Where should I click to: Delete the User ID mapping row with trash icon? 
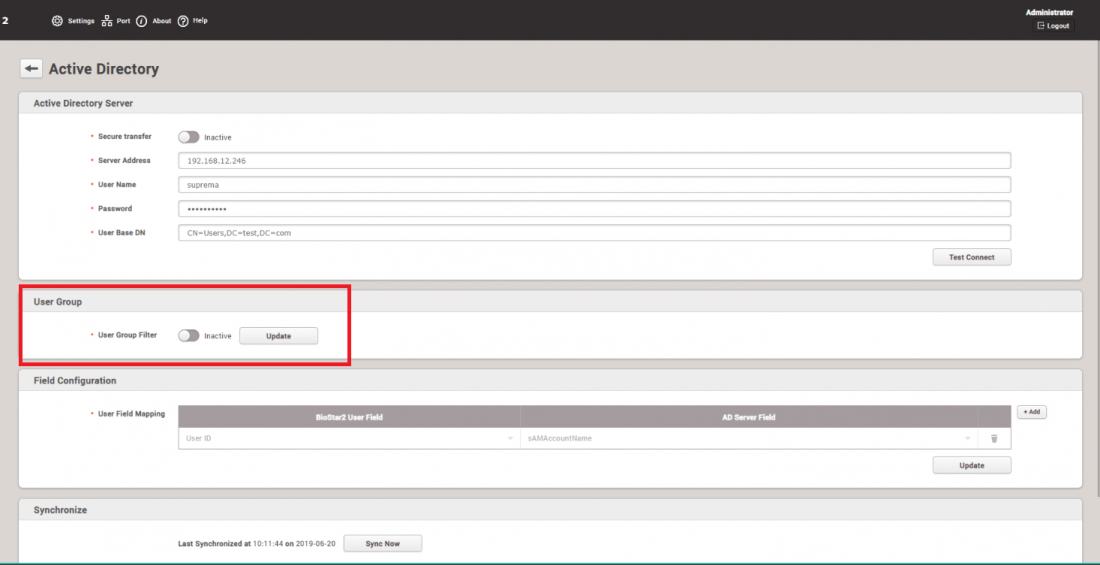(x=994, y=438)
